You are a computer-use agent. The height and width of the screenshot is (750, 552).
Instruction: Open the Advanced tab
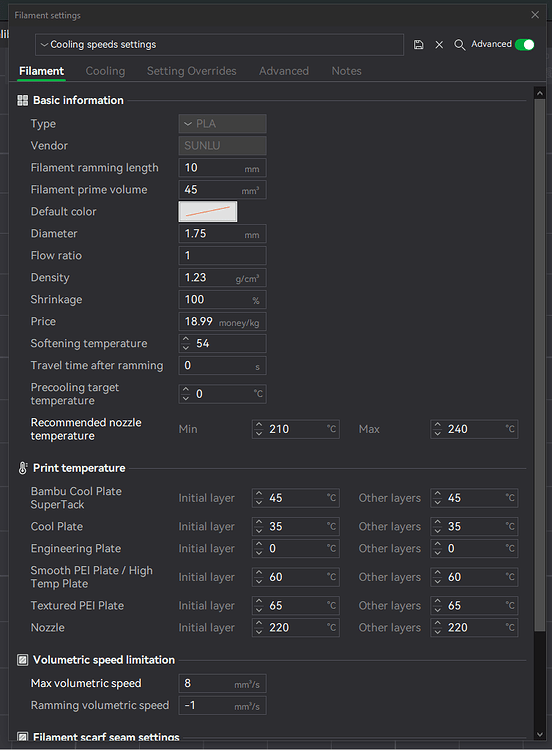click(284, 71)
